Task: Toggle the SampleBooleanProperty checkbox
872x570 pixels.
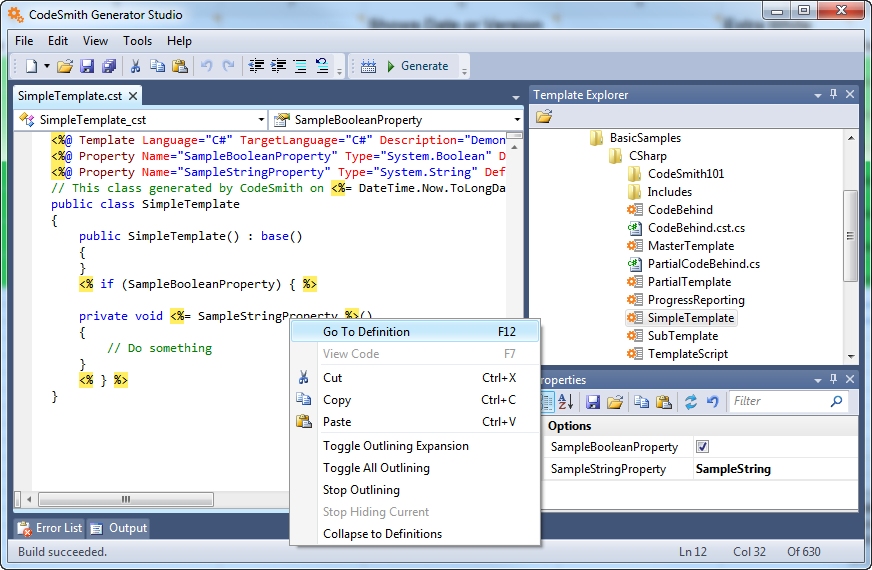Action: click(x=702, y=447)
